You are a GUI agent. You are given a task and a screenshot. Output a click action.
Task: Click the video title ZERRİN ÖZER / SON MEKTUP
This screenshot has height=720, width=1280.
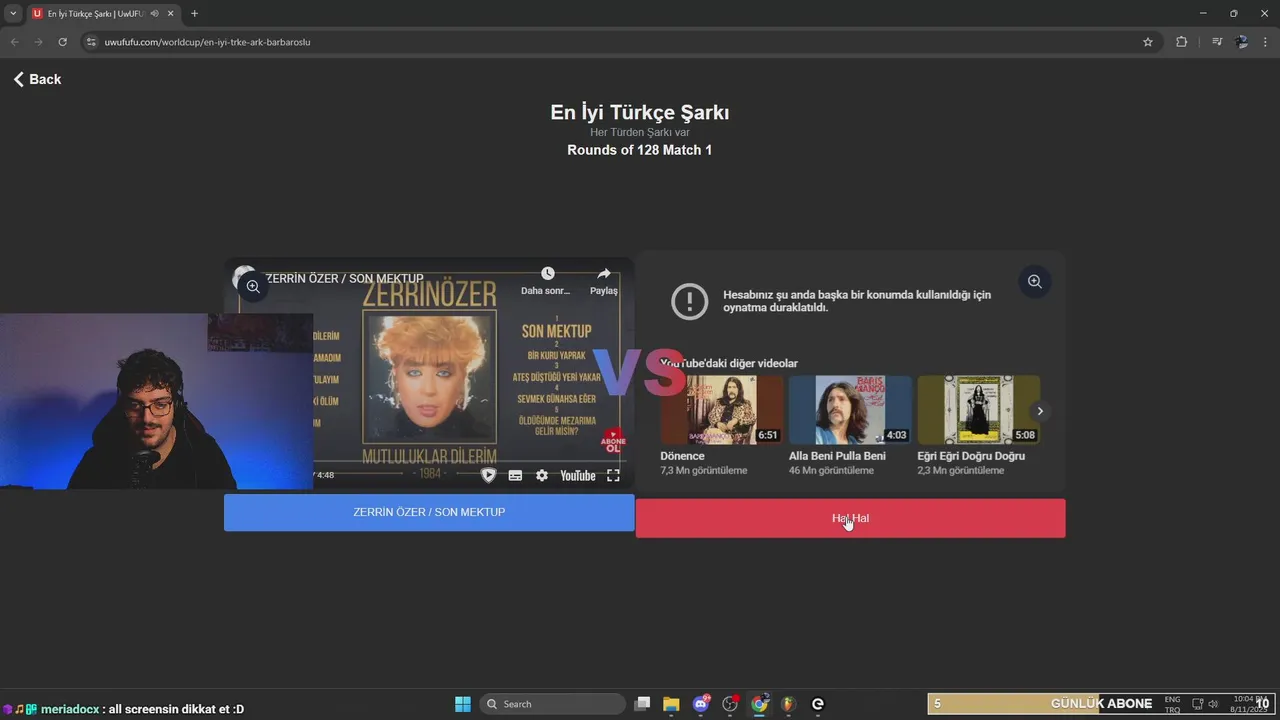[x=344, y=278]
